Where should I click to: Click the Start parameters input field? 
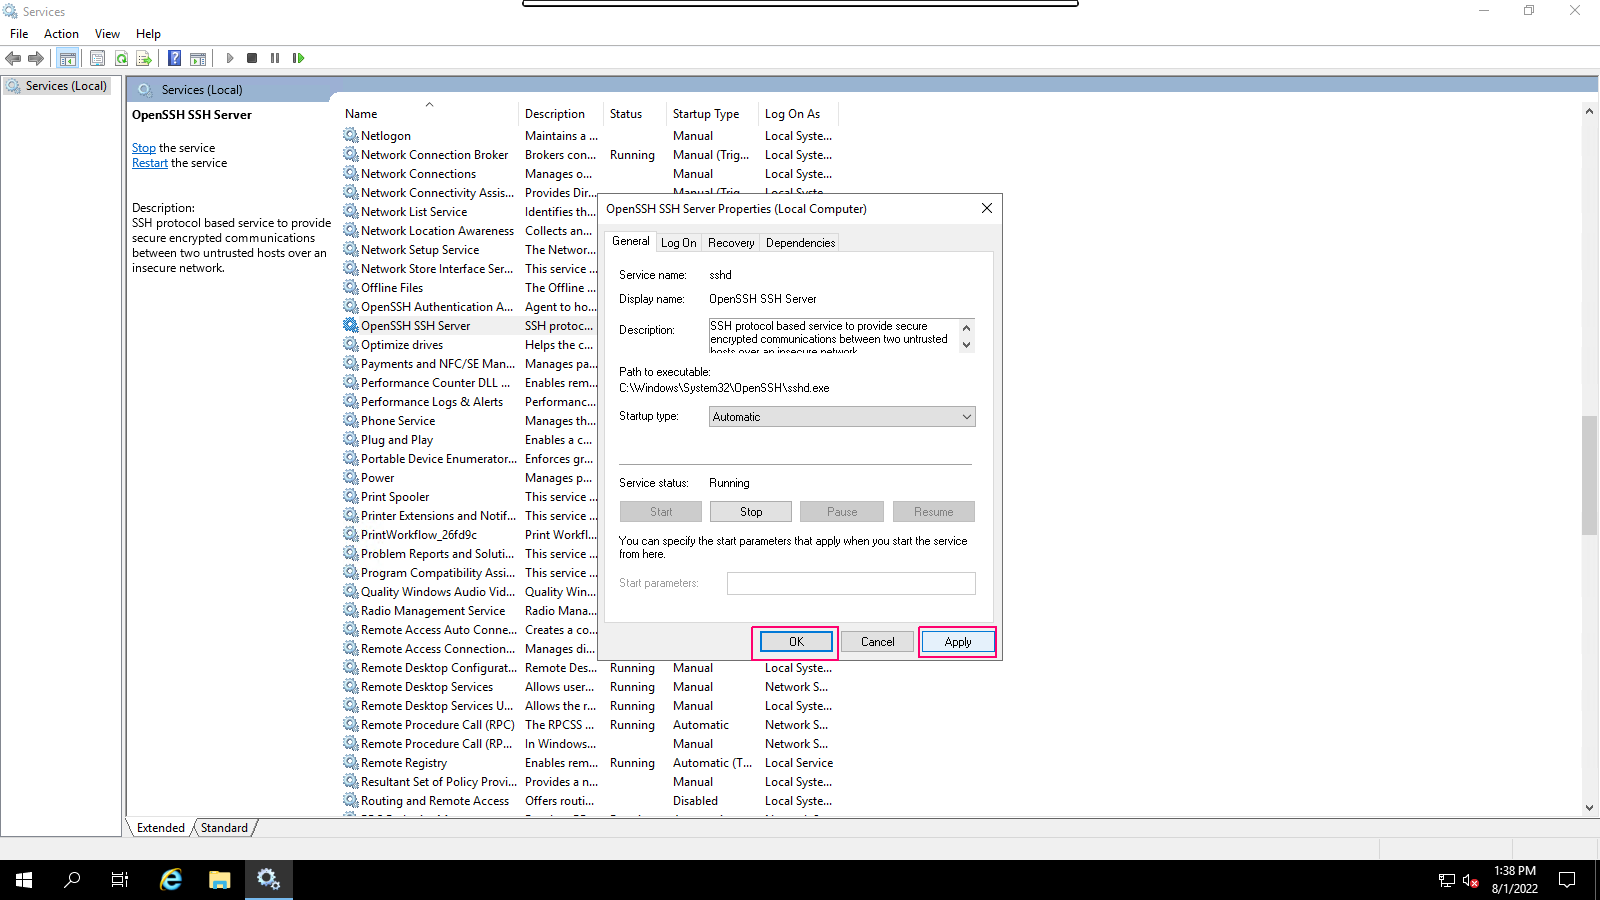click(851, 583)
